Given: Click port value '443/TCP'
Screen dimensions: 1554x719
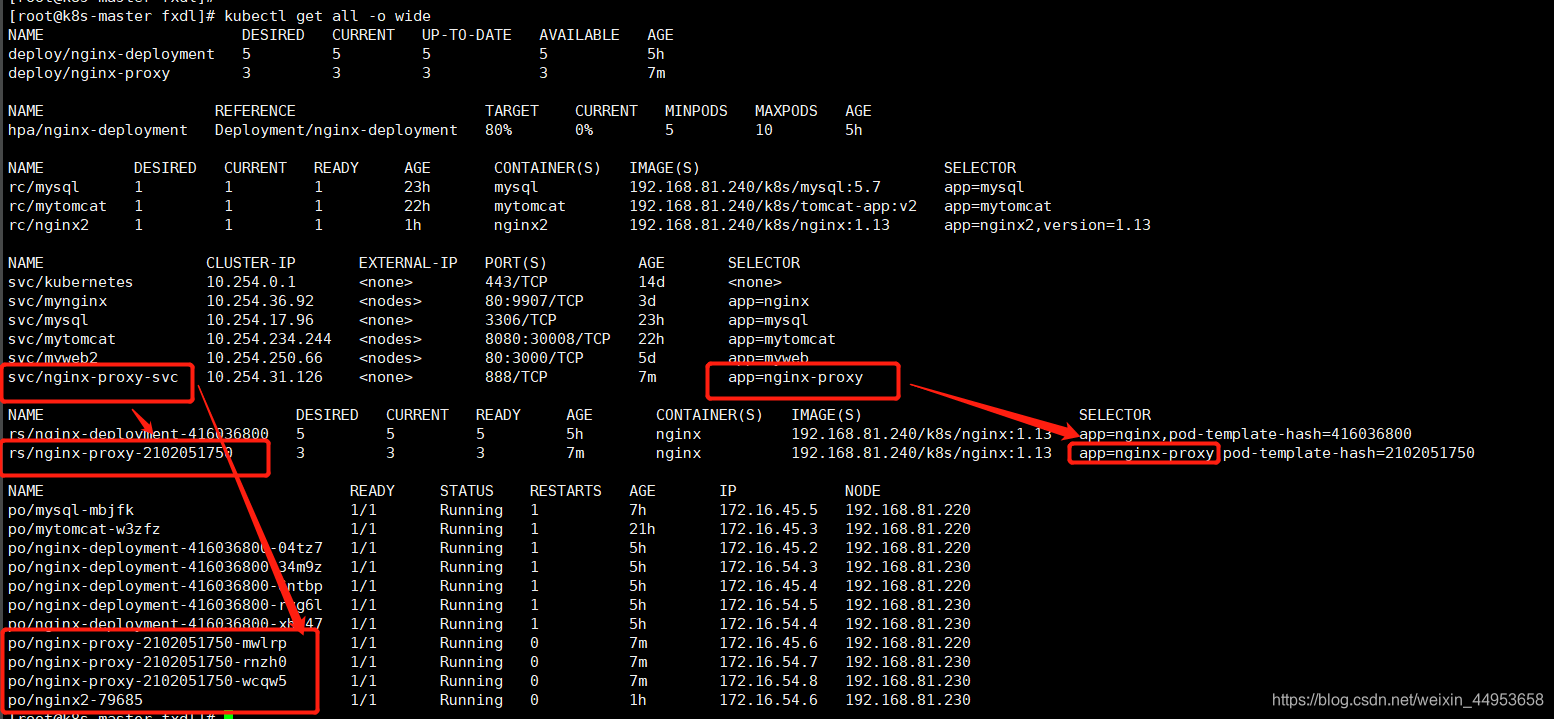Looking at the screenshot, I should coord(516,282).
